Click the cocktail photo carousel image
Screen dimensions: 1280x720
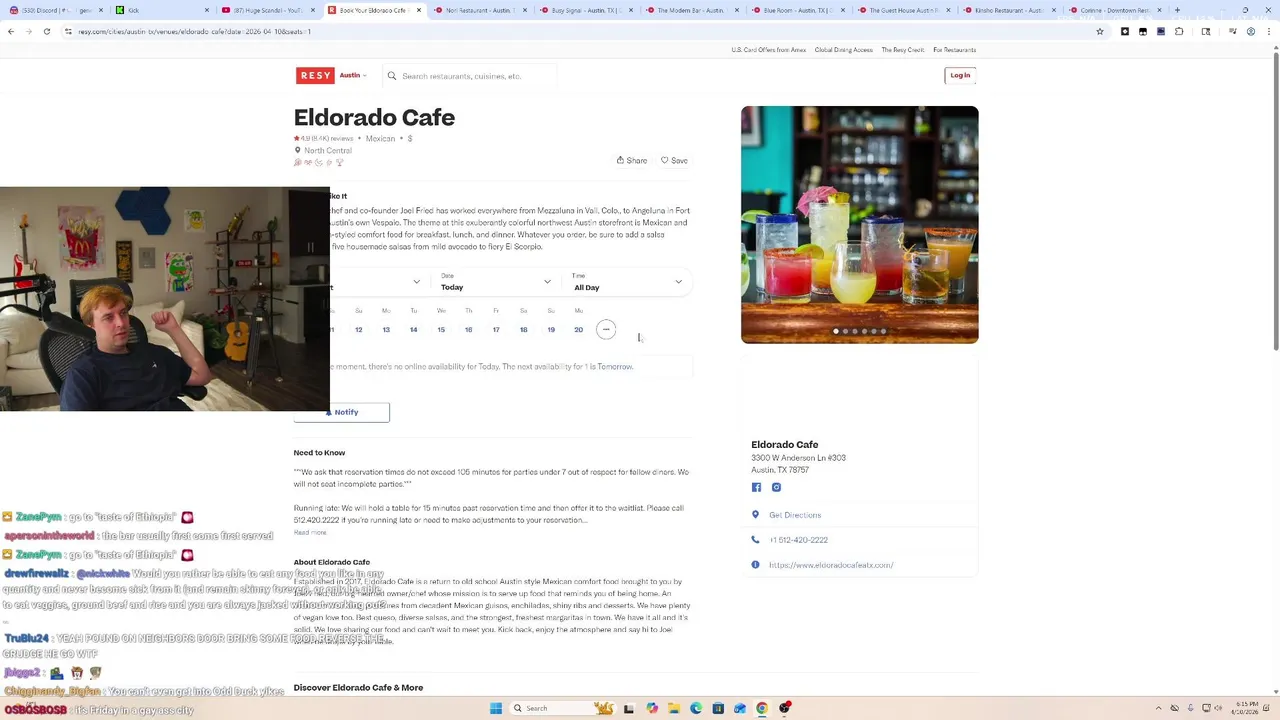click(860, 225)
